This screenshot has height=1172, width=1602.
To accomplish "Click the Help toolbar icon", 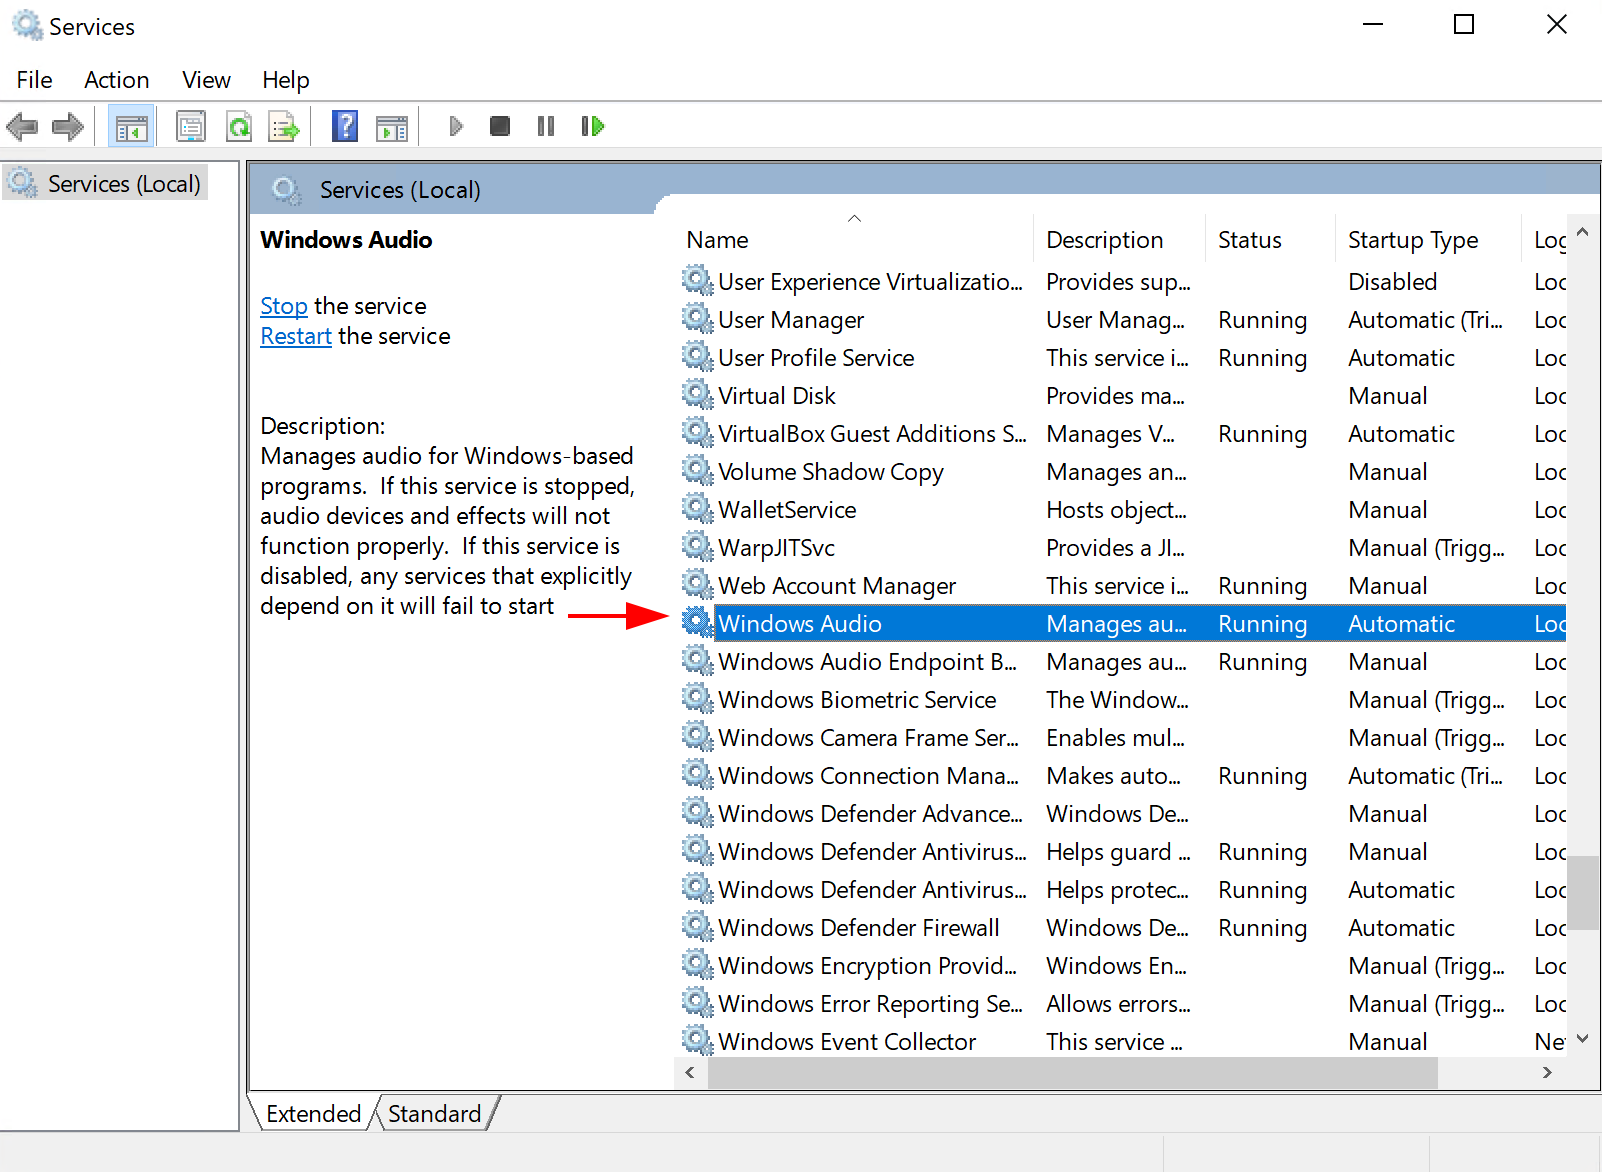I will [344, 126].
